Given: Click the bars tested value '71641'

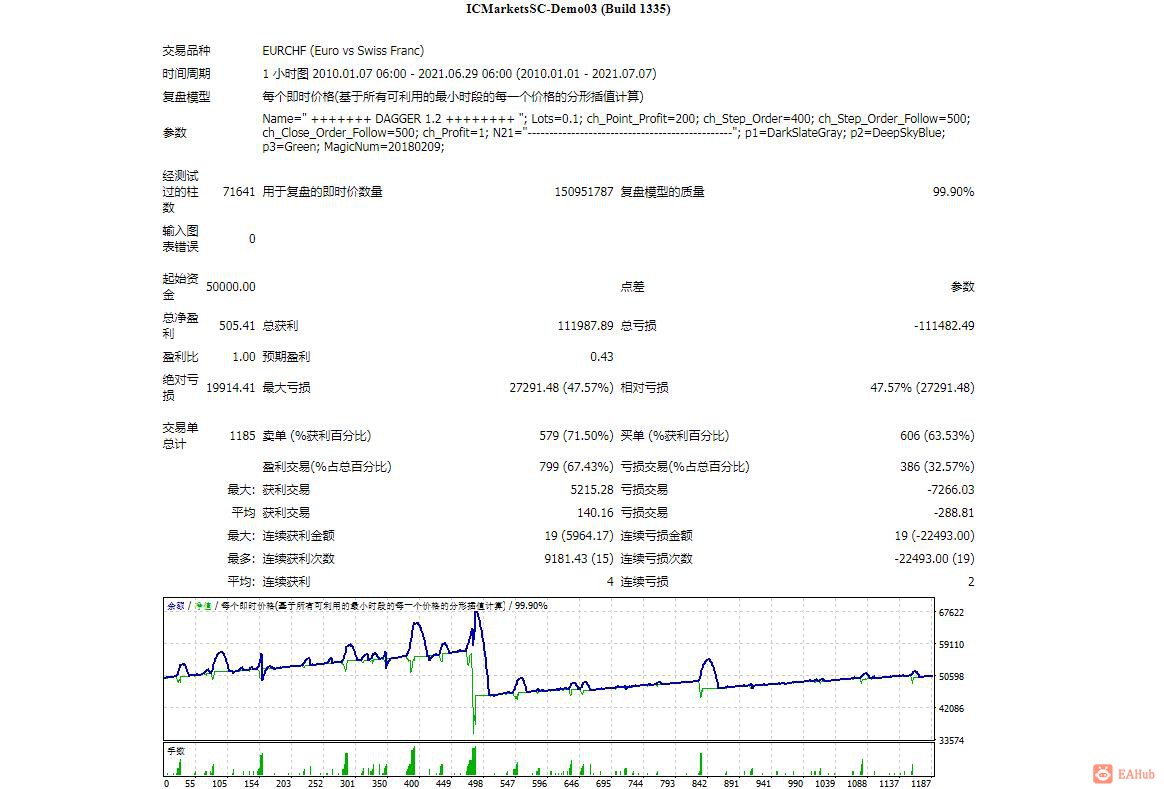Looking at the screenshot, I should click(239, 191).
